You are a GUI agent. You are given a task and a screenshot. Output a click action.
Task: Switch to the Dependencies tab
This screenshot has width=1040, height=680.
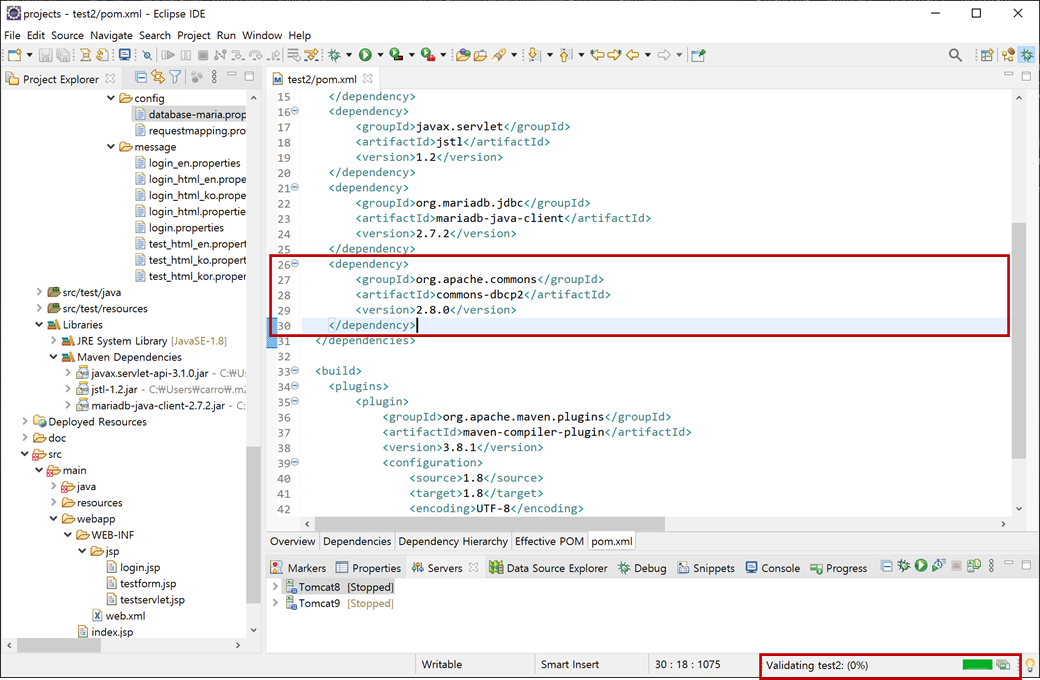coord(357,541)
